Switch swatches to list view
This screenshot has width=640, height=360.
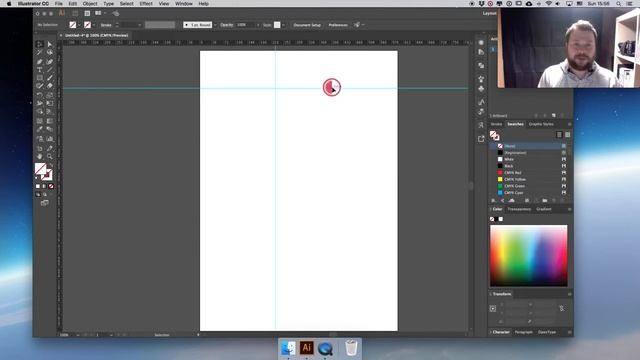click(x=559, y=135)
